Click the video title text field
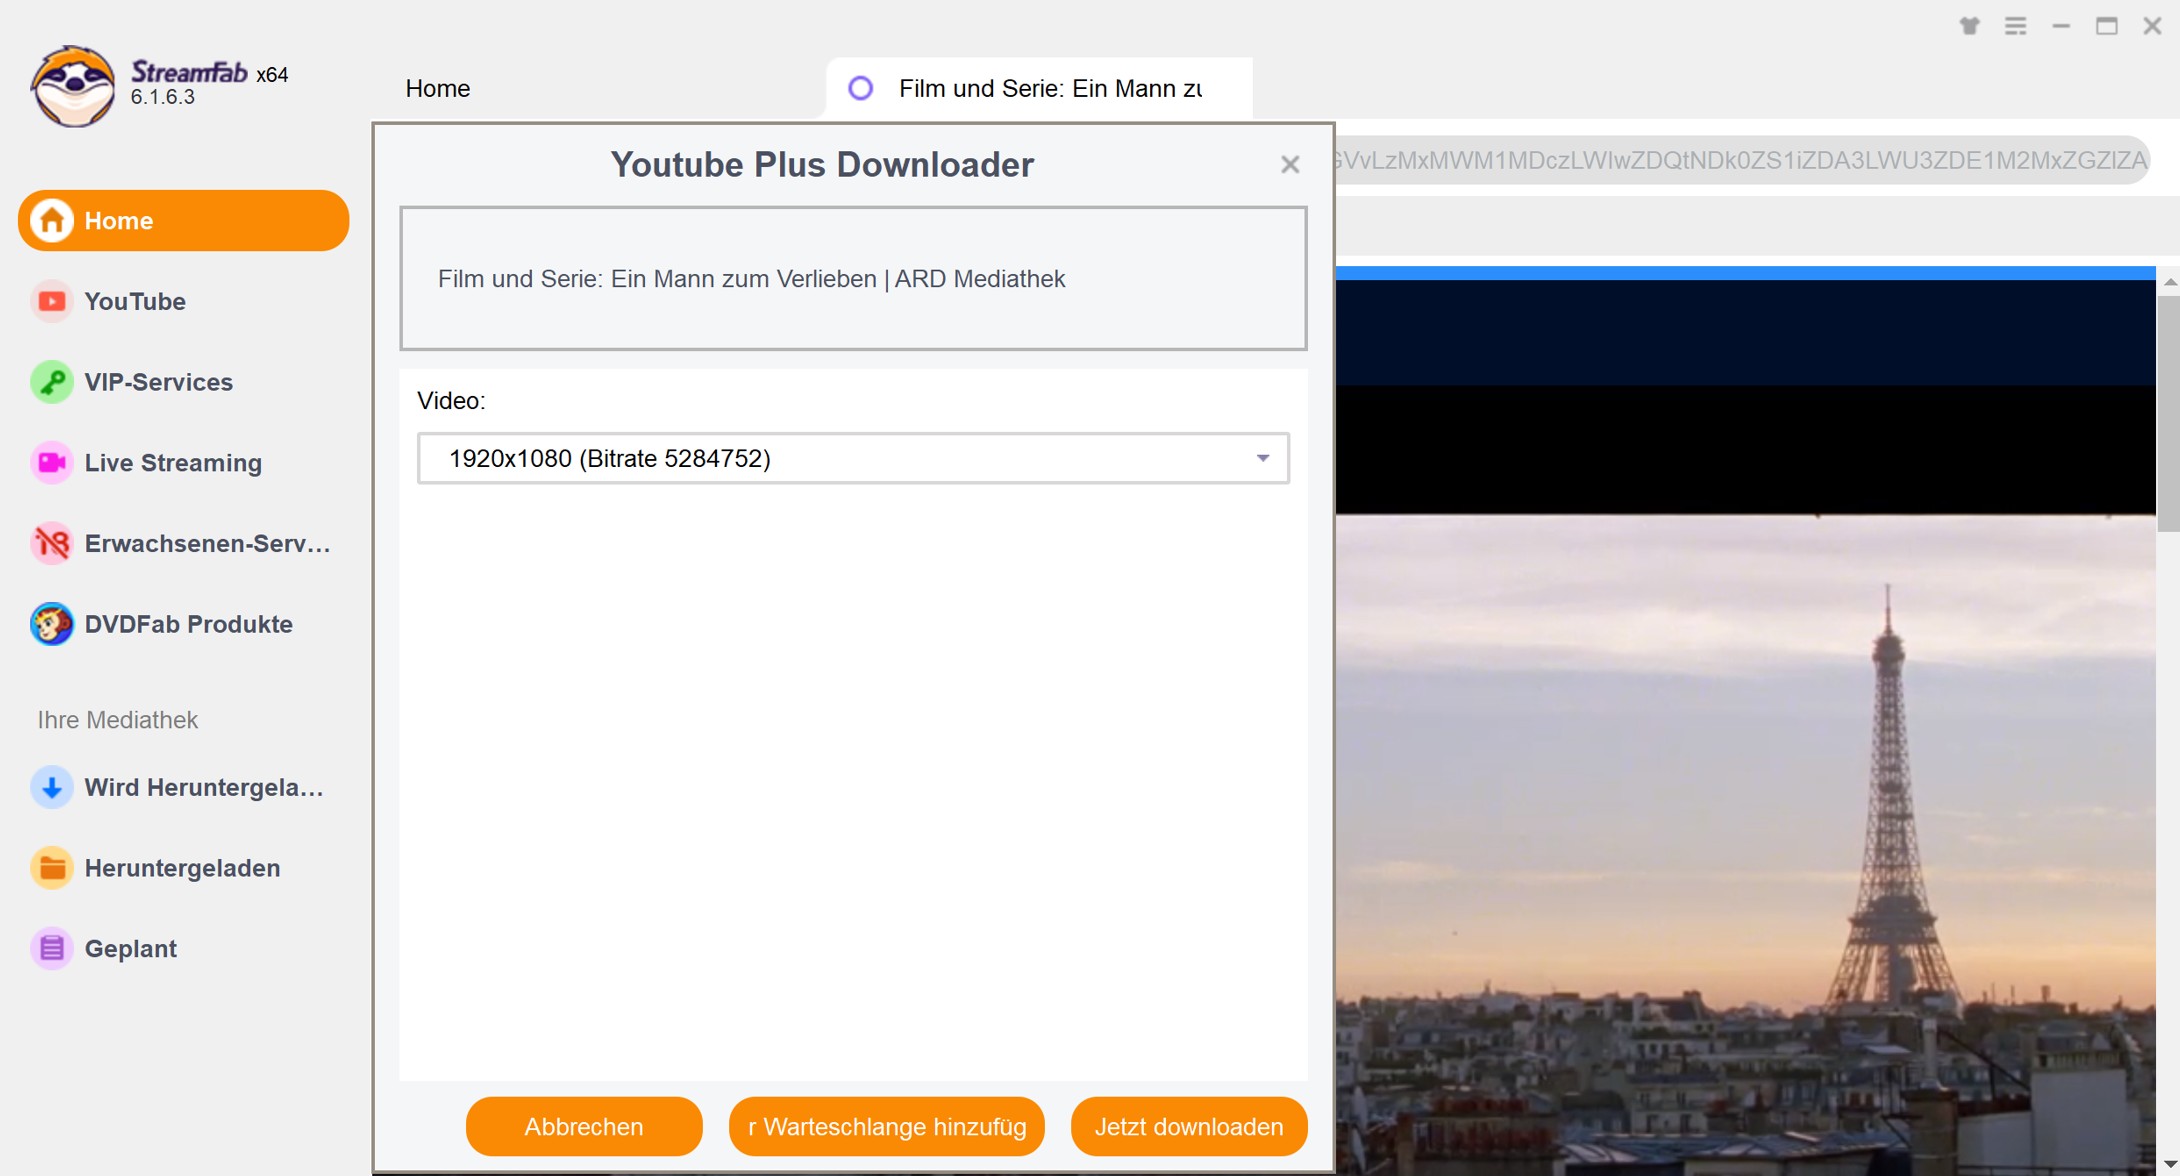Screen dimensions: 2180x1176 click(x=853, y=279)
